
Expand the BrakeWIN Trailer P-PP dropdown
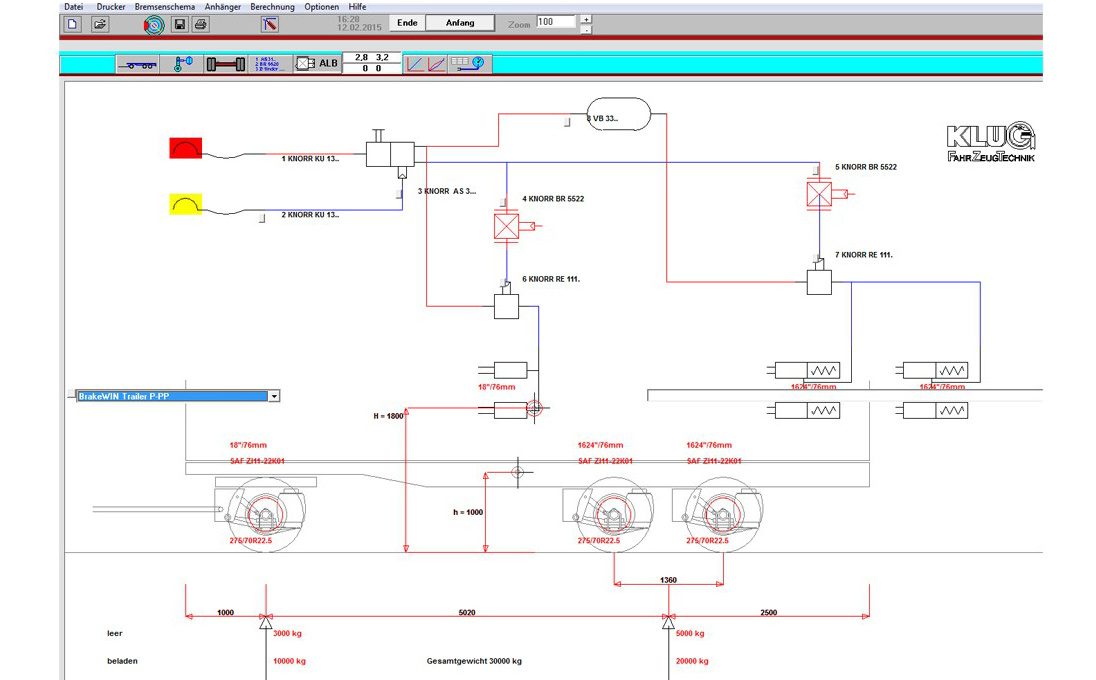(275, 396)
